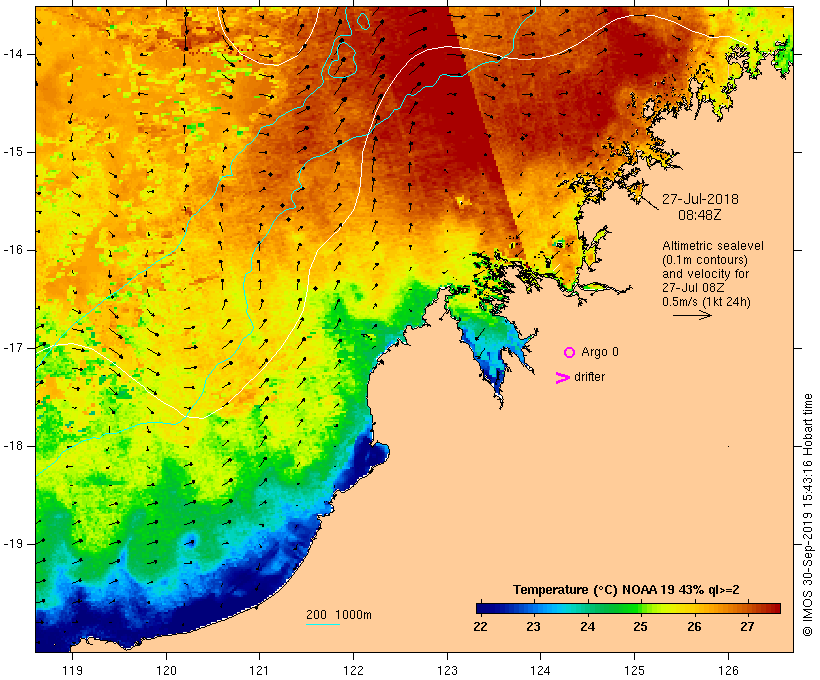The width and height of the screenshot is (820, 680).
Task: Click the '122' longitude axis label
Action: pyautogui.click(x=354, y=671)
